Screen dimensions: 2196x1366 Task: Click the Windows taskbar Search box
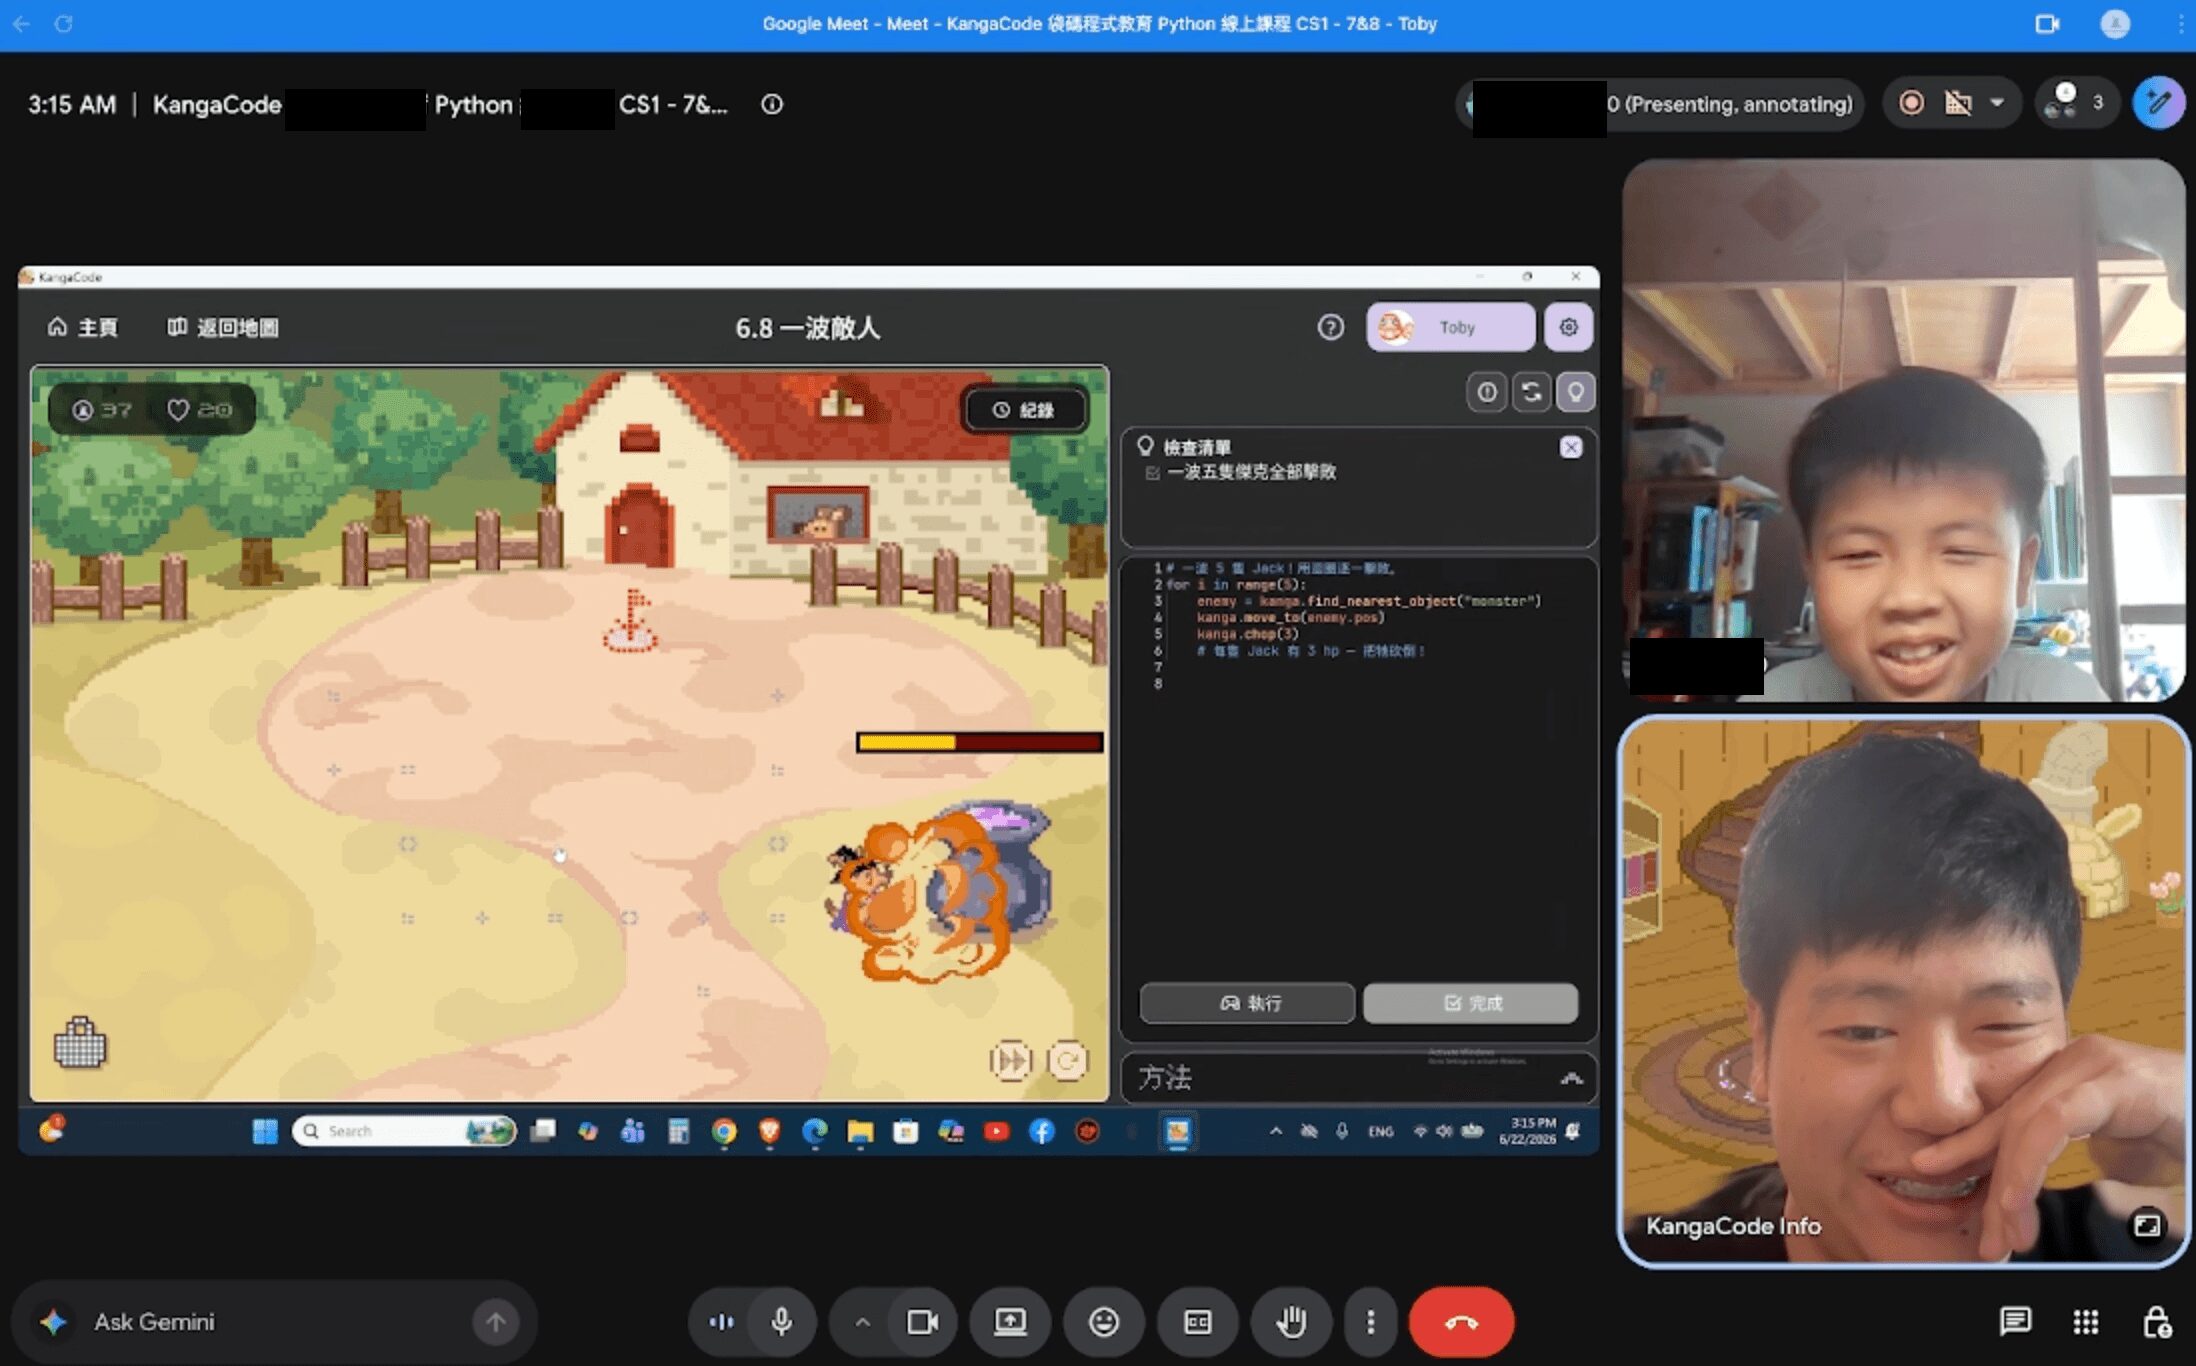(x=404, y=1131)
